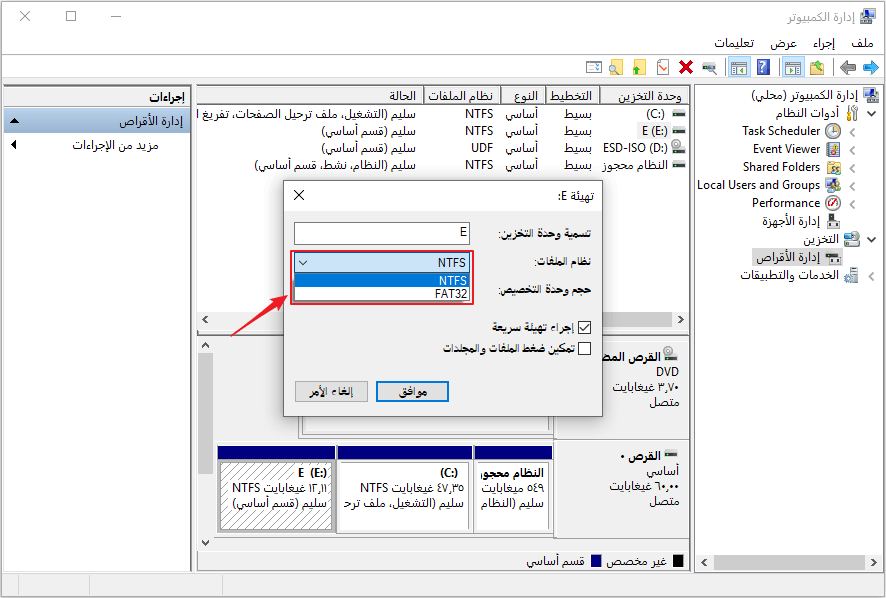The width and height of the screenshot is (886, 598).
Task: Click the التخزين storage icon in tree
Action: point(852,239)
